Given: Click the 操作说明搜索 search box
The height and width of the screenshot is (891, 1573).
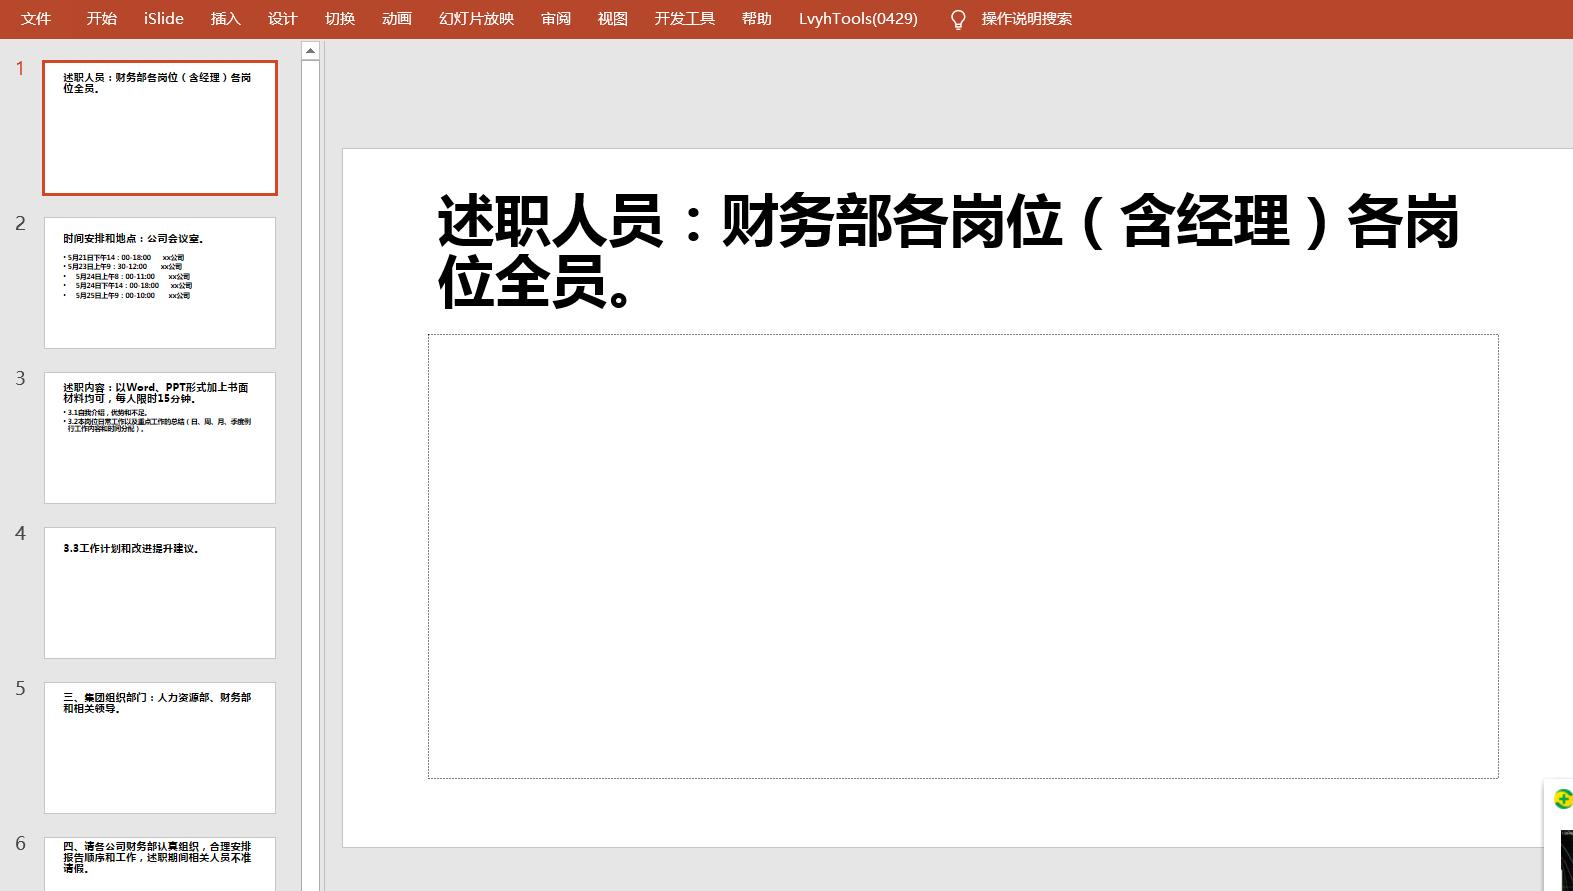Looking at the screenshot, I should [1027, 19].
